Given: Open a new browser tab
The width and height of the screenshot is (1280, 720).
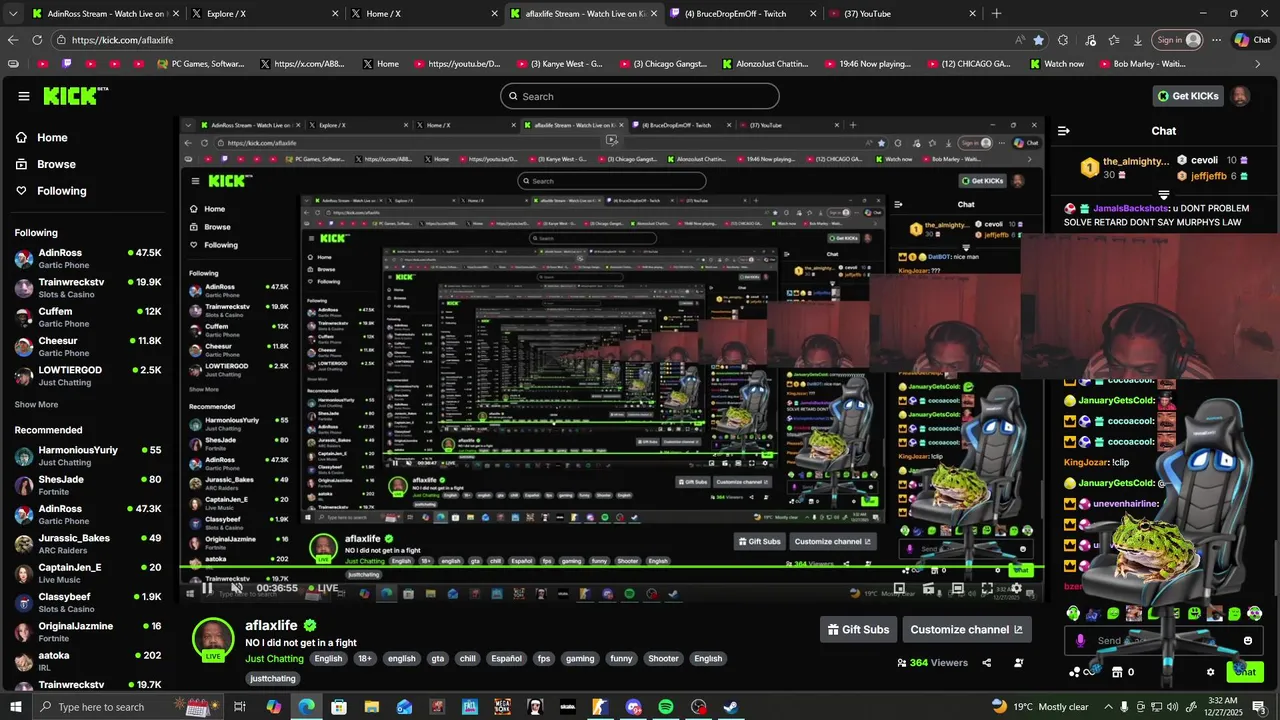Looking at the screenshot, I should (996, 14).
